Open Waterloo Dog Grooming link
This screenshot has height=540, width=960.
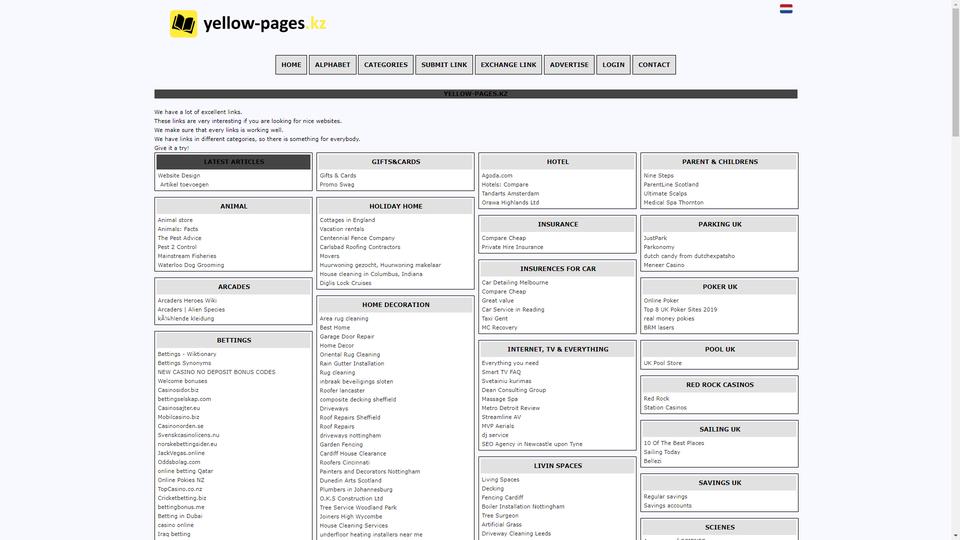tap(191, 265)
